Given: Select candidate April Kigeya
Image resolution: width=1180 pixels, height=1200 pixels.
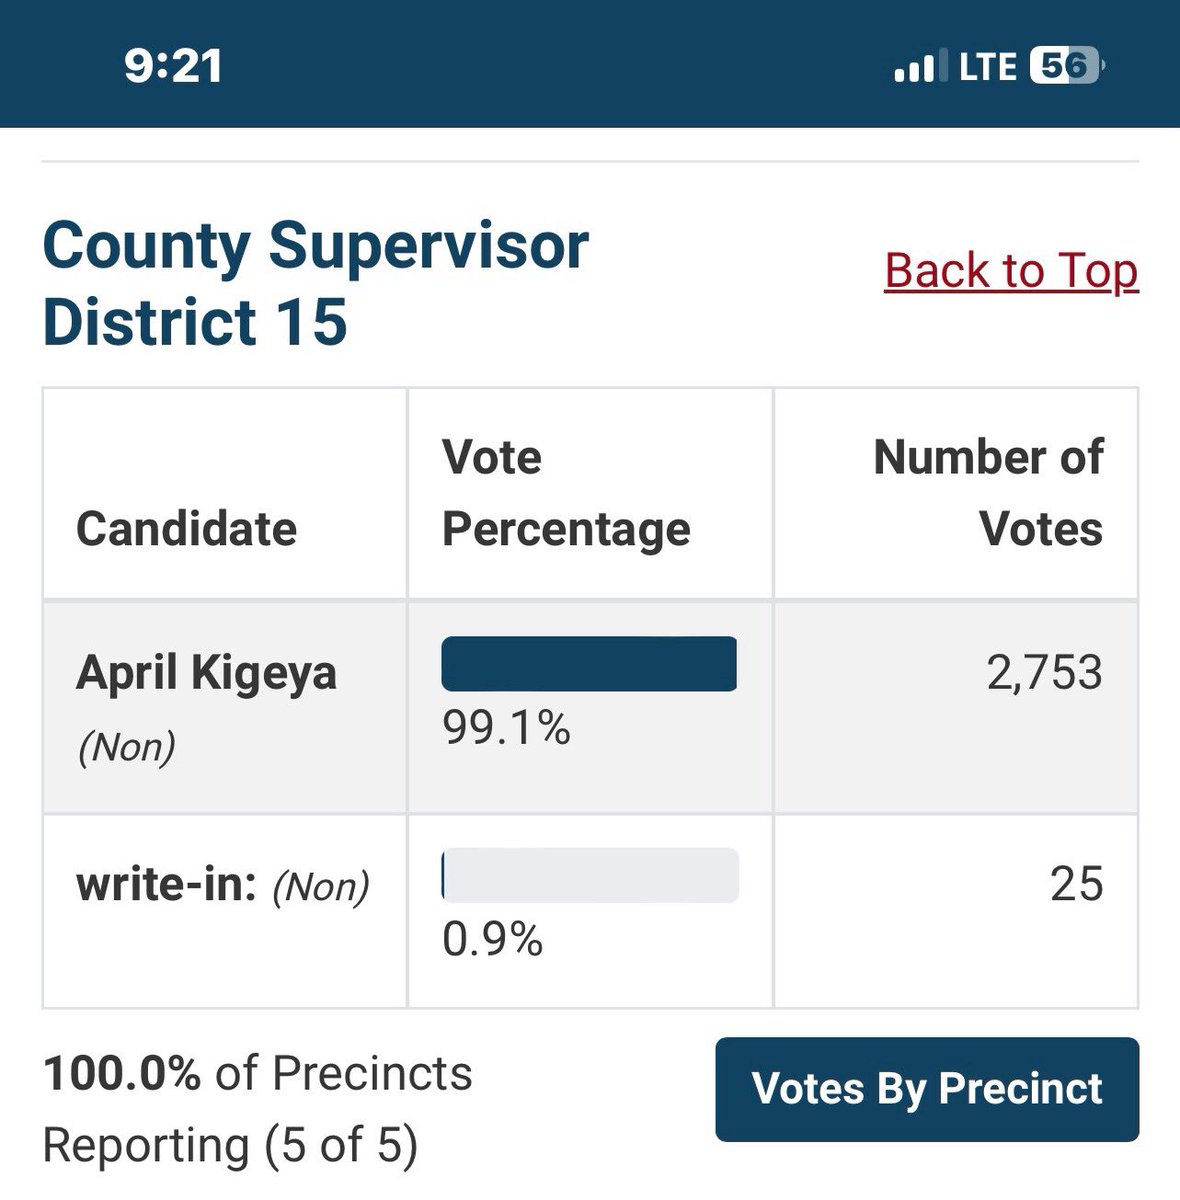Looking at the screenshot, I should [x=206, y=672].
